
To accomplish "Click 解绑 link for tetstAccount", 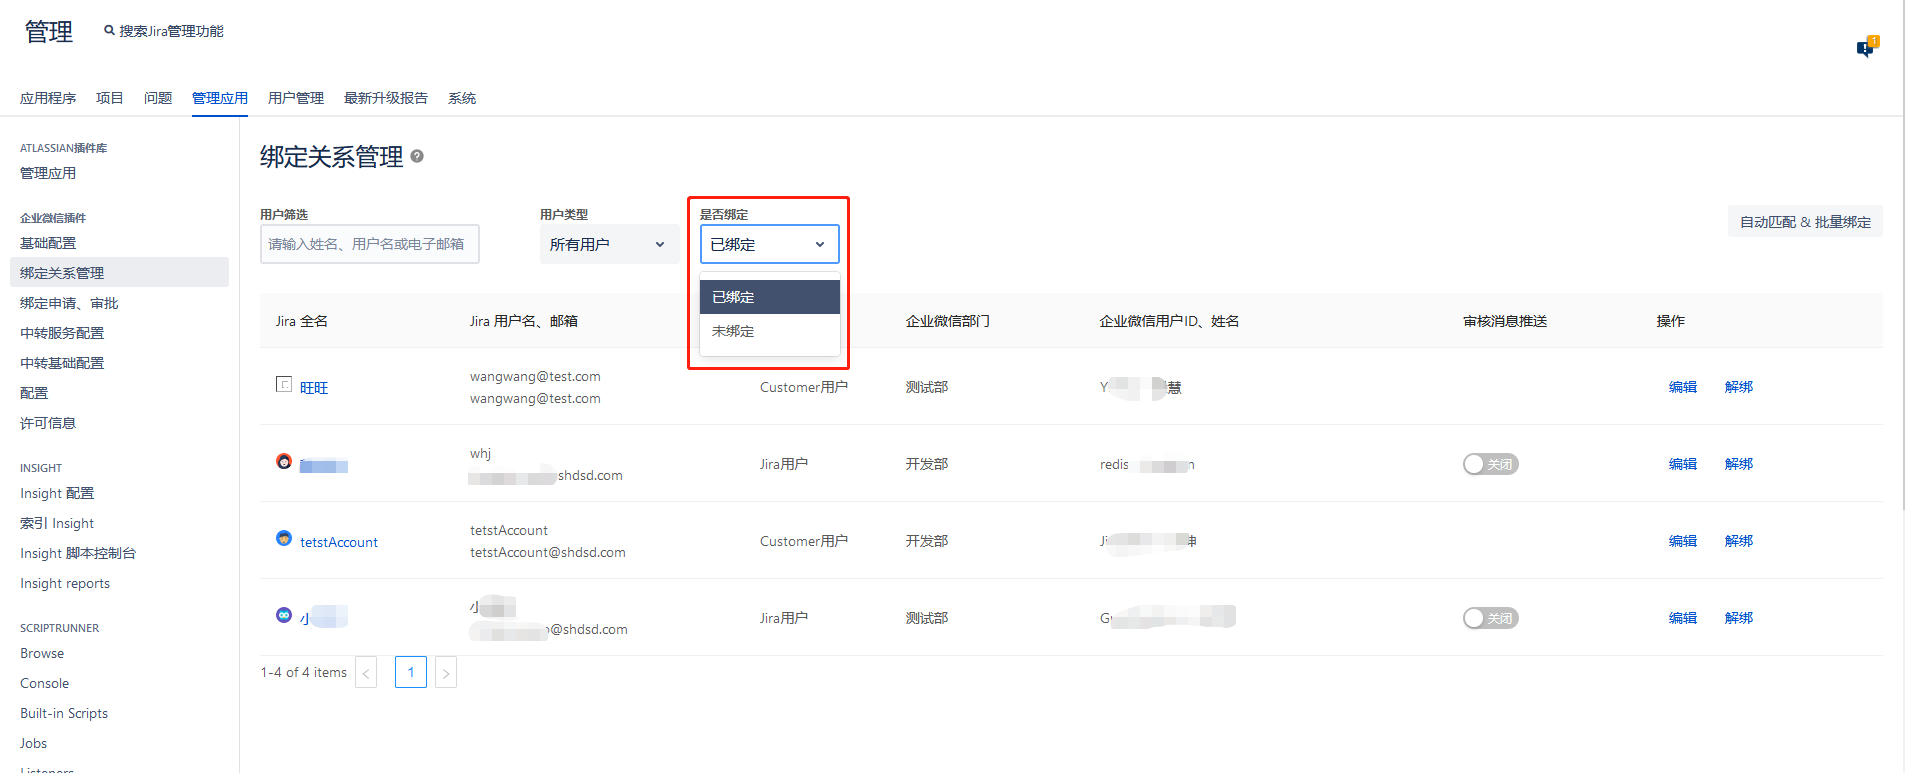I will (x=1738, y=541).
